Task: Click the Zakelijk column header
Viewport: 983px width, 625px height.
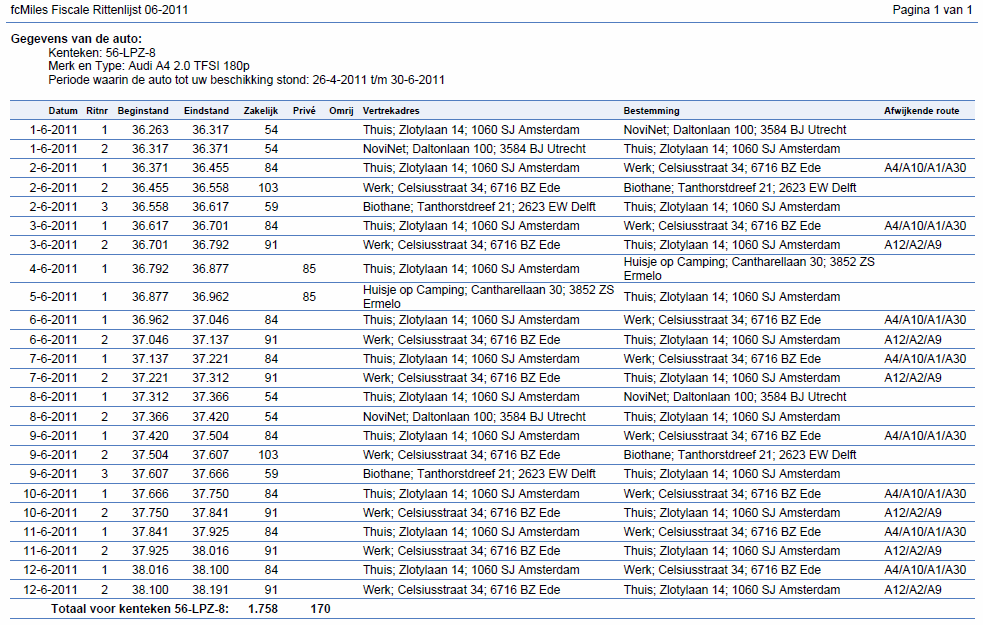Action: click(x=260, y=111)
